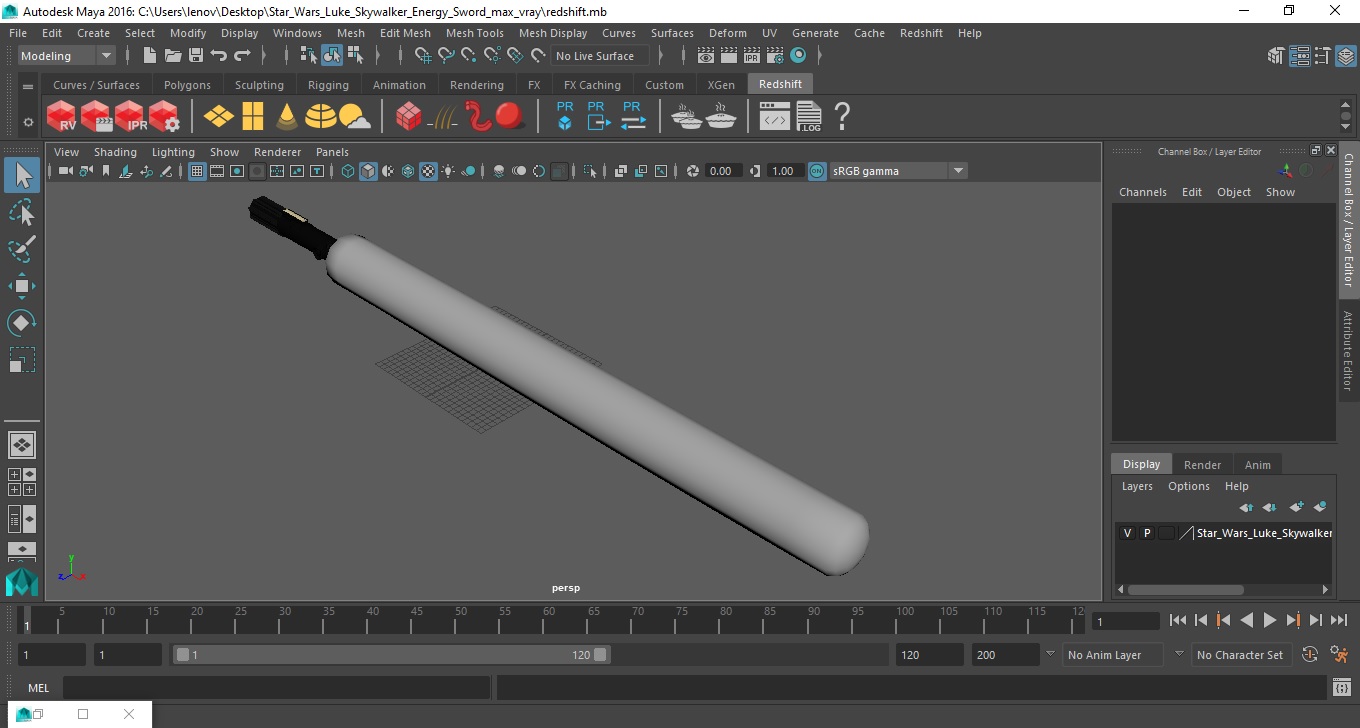Create a Redshift spot light cone icon
The height and width of the screenshot is (728, 1360).
[287, 116]
